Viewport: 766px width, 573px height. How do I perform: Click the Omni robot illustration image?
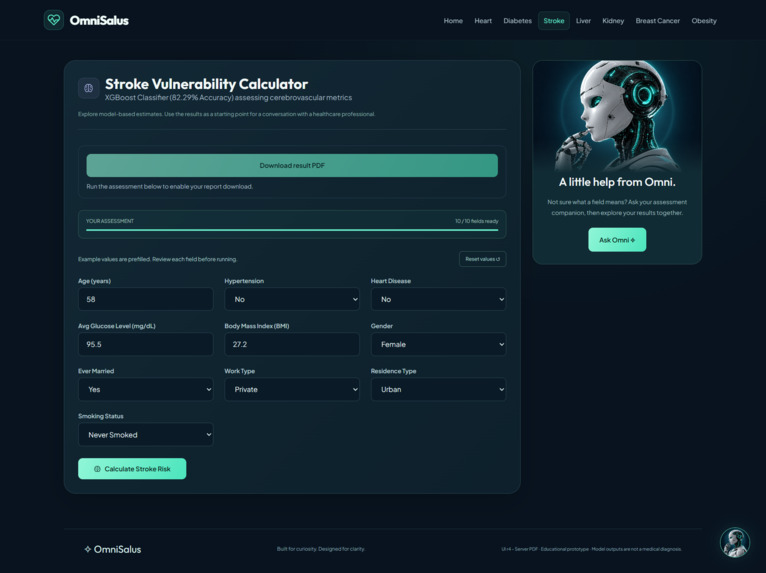pos(617,116)
